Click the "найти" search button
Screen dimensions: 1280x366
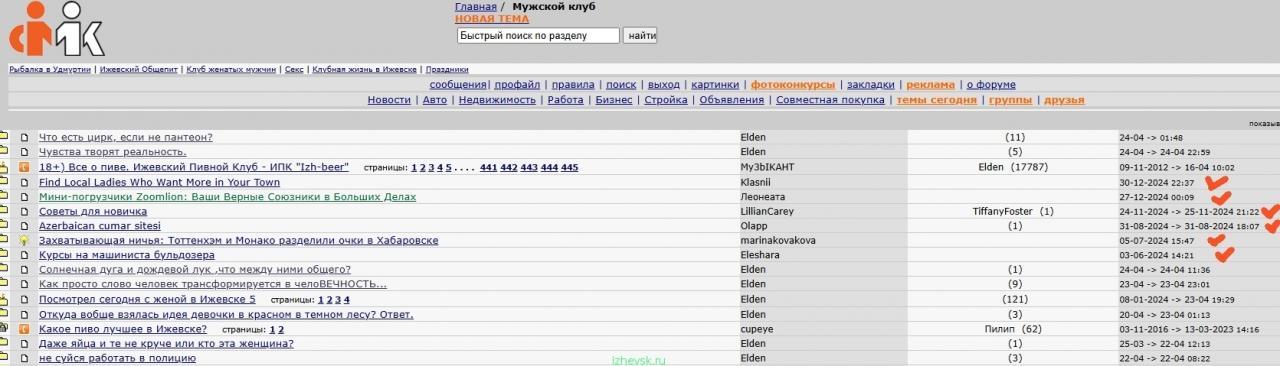tap(640, 36)
